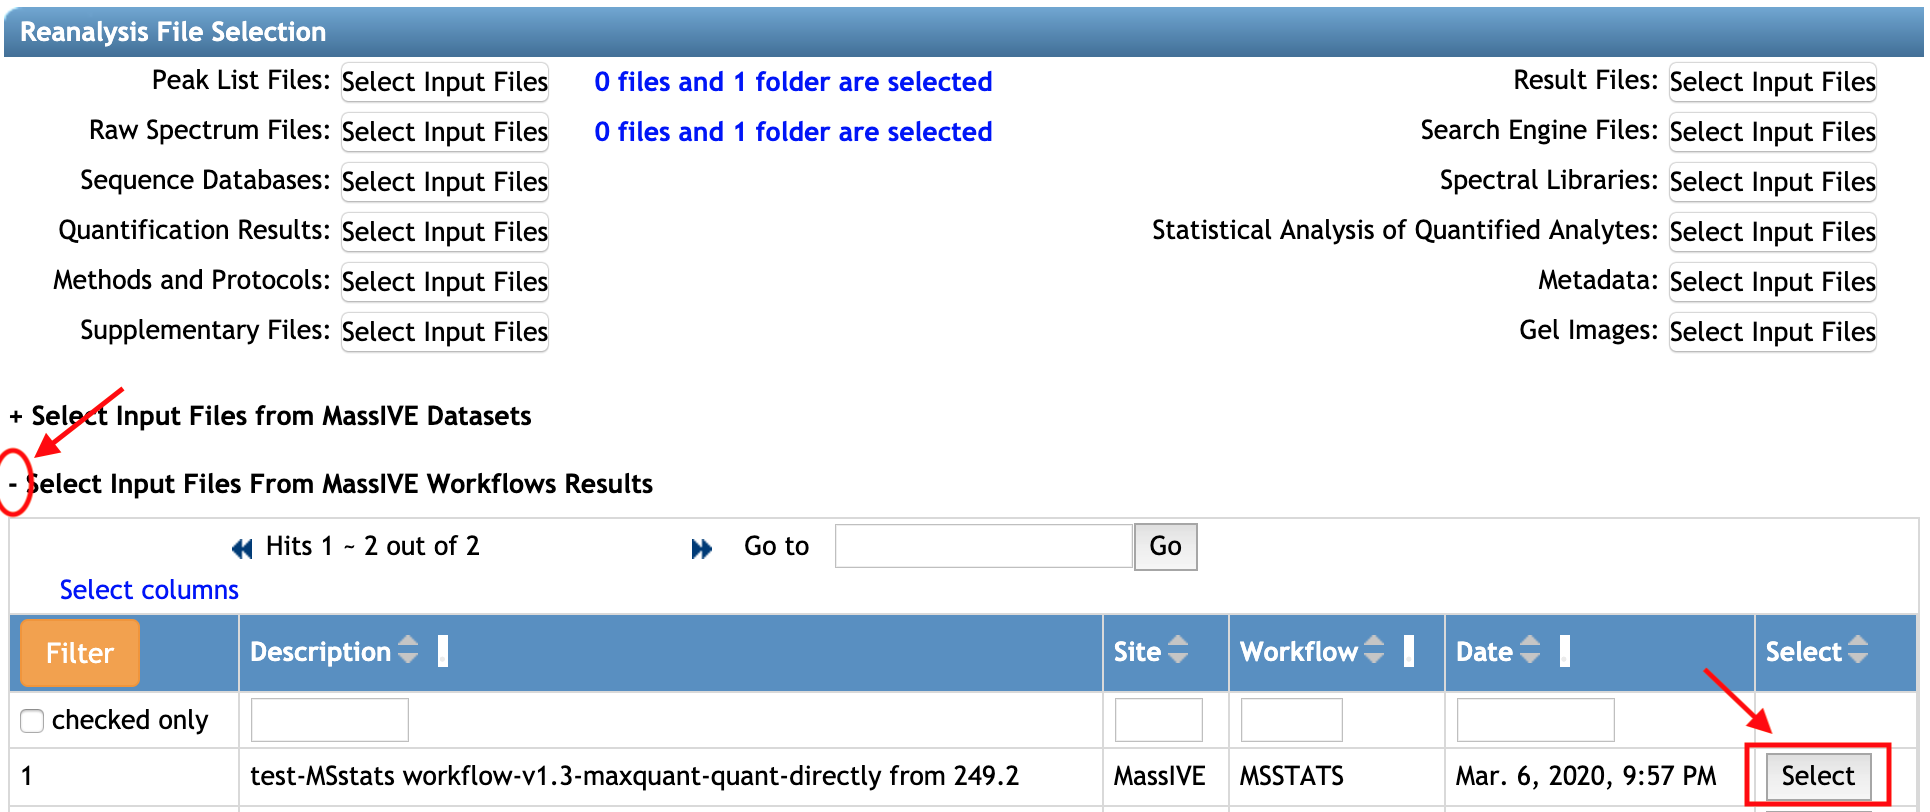Sort table by Site column
The height and width of the screenshot is (812, 1930).
(1178, 651)
